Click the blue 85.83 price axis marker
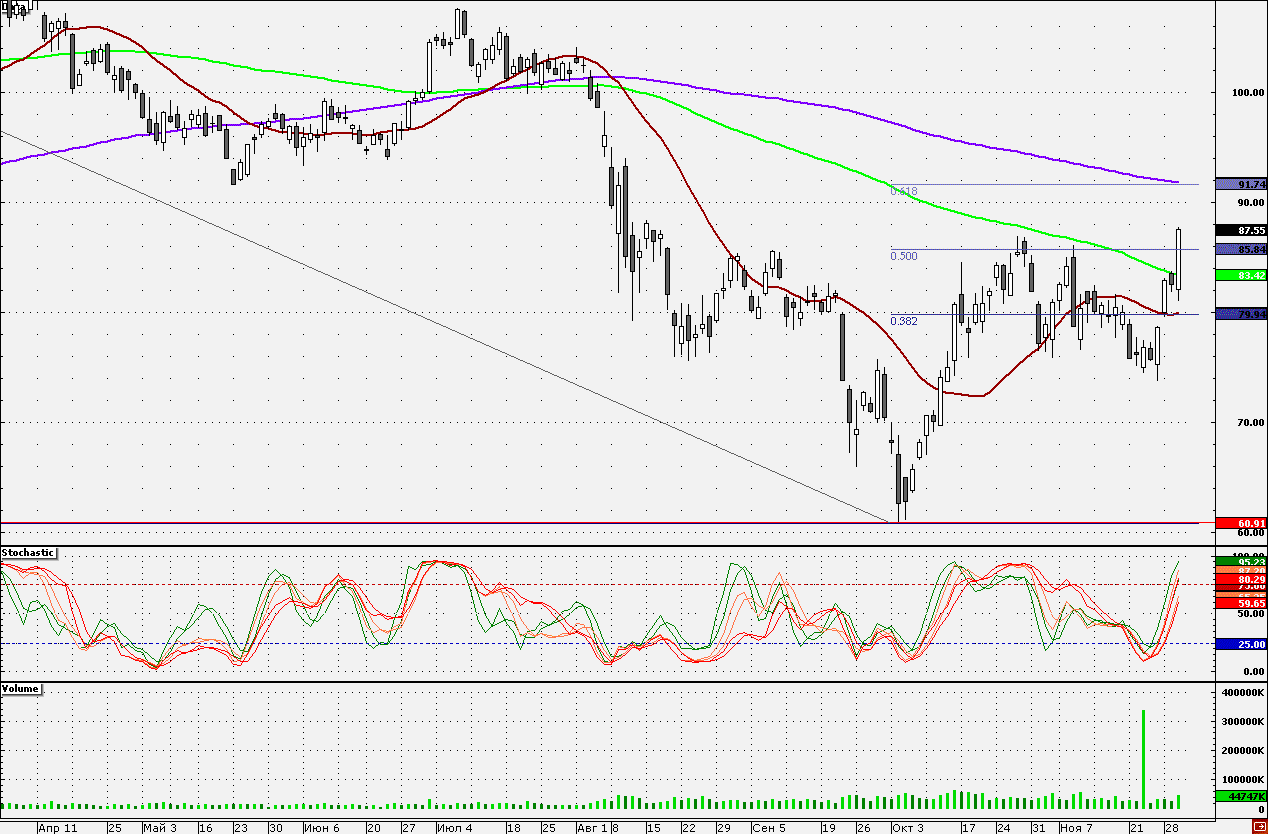Viewport: 1268px width, 834px height. (1241, 249)
